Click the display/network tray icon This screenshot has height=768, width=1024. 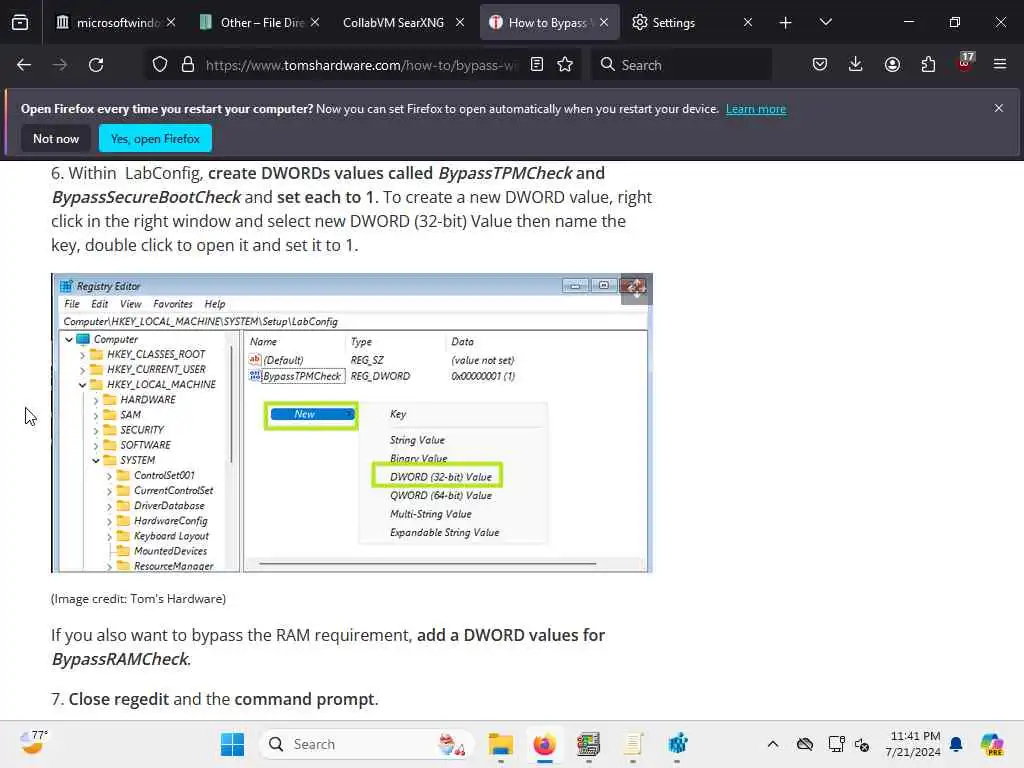(x=836, y=744)
